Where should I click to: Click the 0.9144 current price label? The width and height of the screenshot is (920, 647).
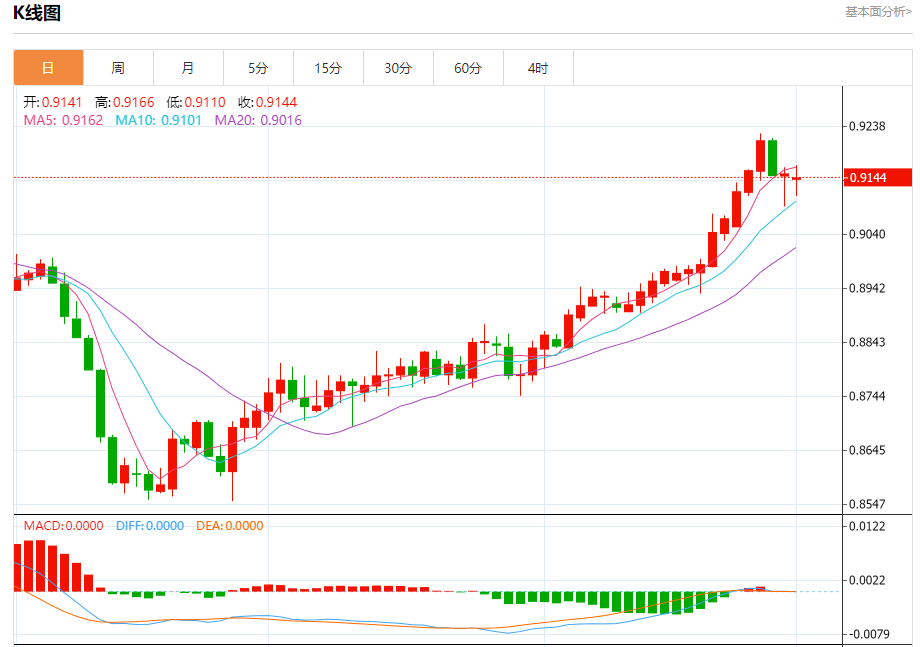click(x=878, y=178)
